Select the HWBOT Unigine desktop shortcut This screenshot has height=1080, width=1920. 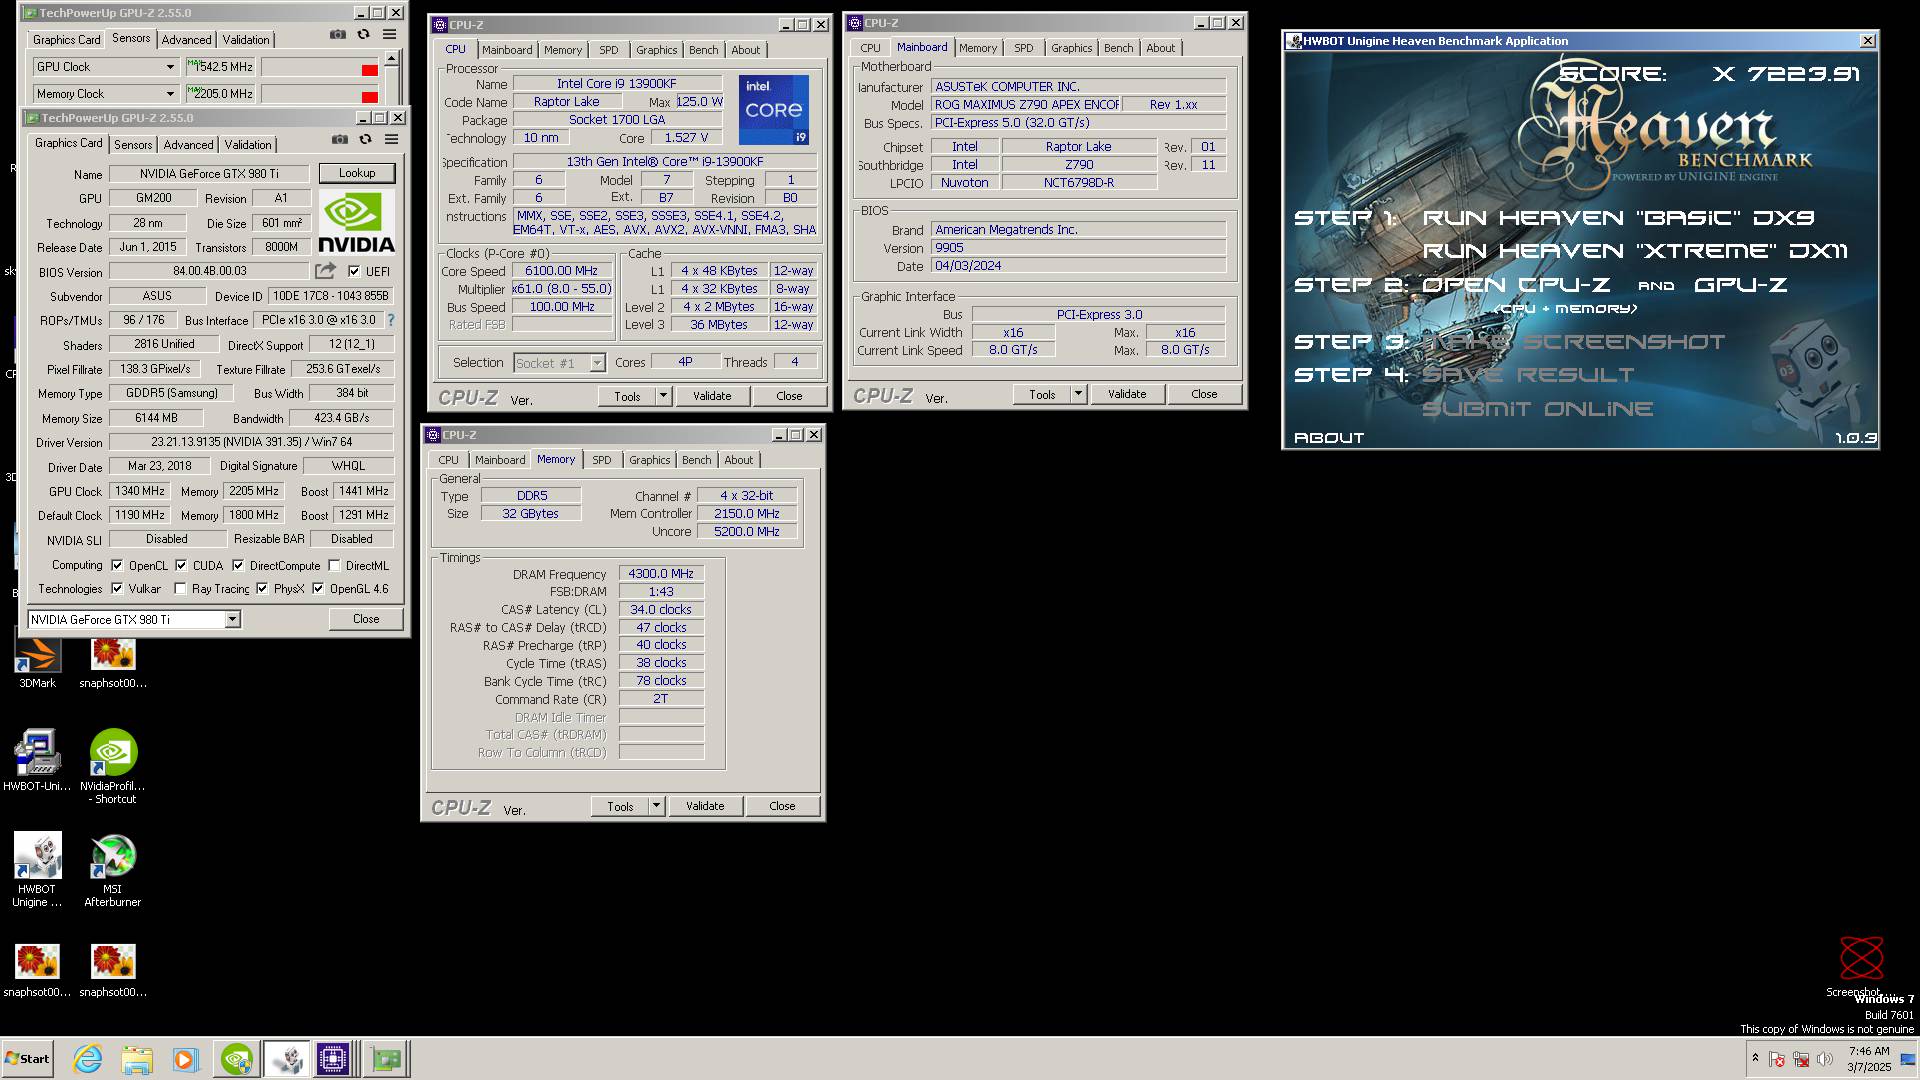[37, 869]
